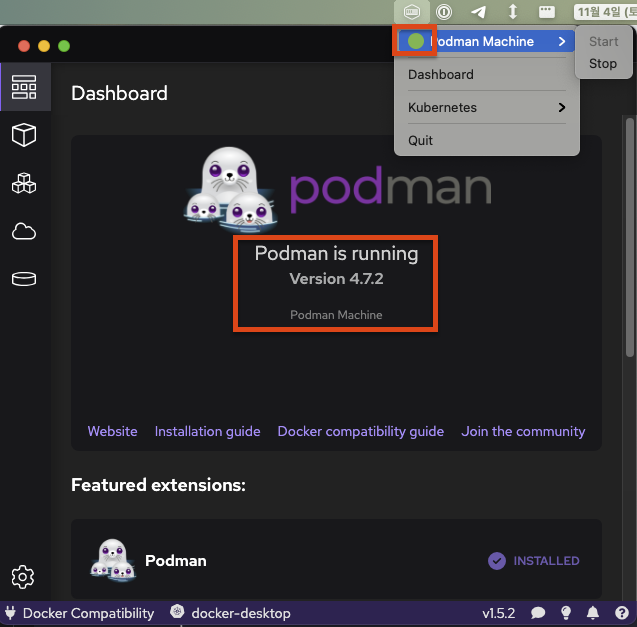Open the Dashboard icon in the sidebar
Screen dimensions: 637x627
click(24, 87)
